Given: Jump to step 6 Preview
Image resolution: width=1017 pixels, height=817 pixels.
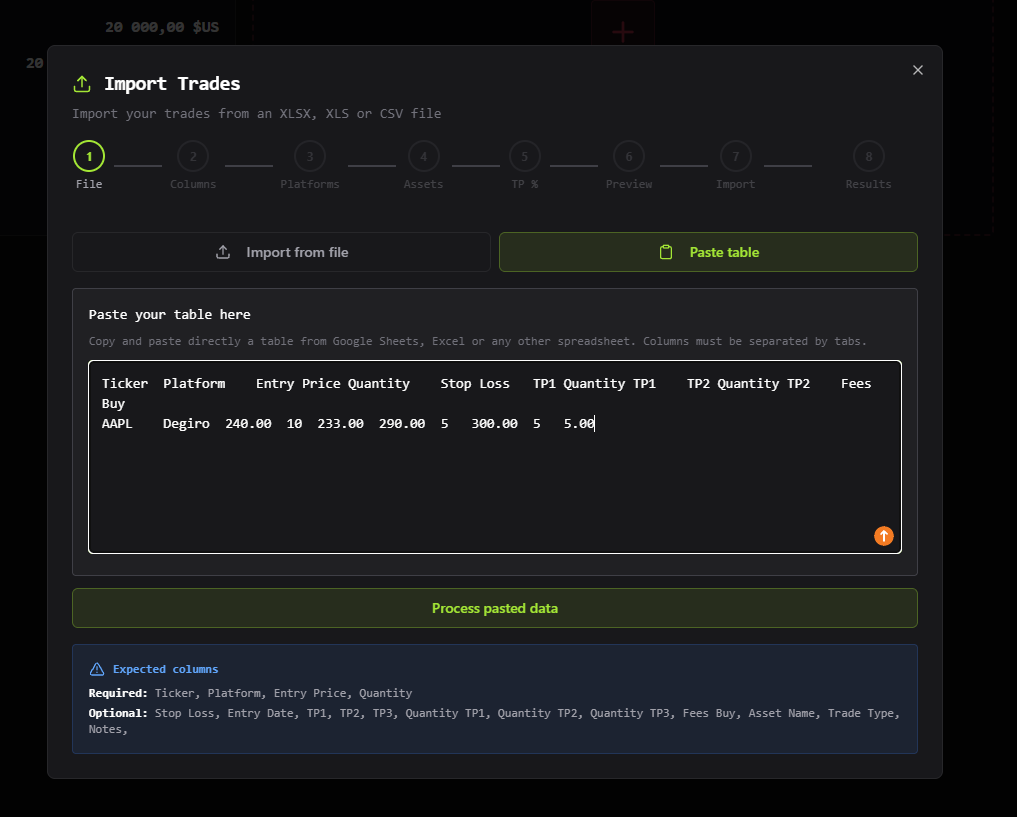Looking at the screenshot, I should tap(629, 157).
